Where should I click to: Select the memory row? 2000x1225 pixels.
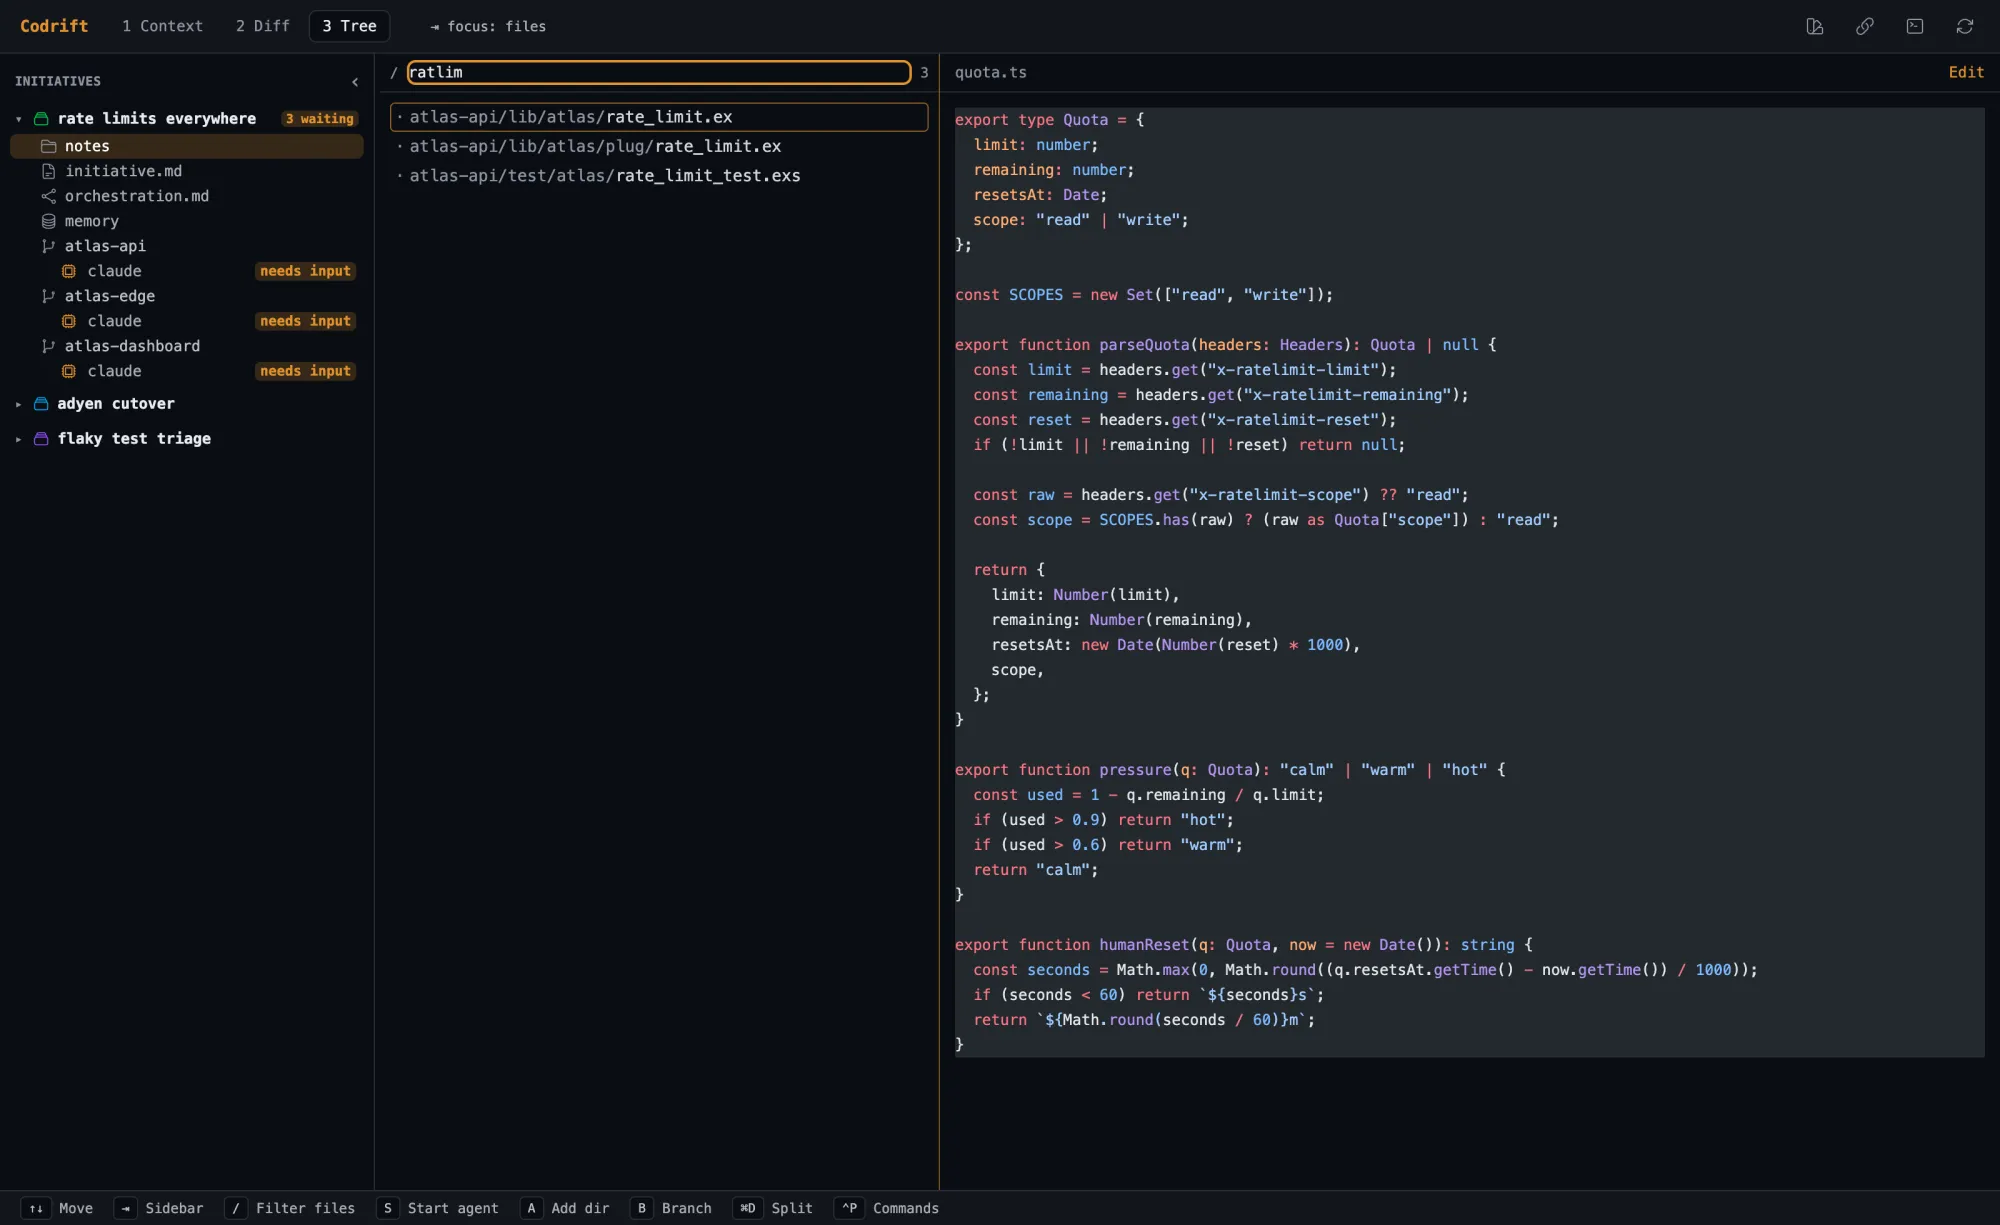coord(187,221)
